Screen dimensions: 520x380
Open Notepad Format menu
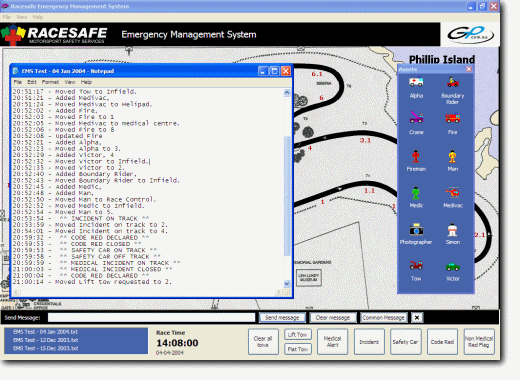[50, 82]
